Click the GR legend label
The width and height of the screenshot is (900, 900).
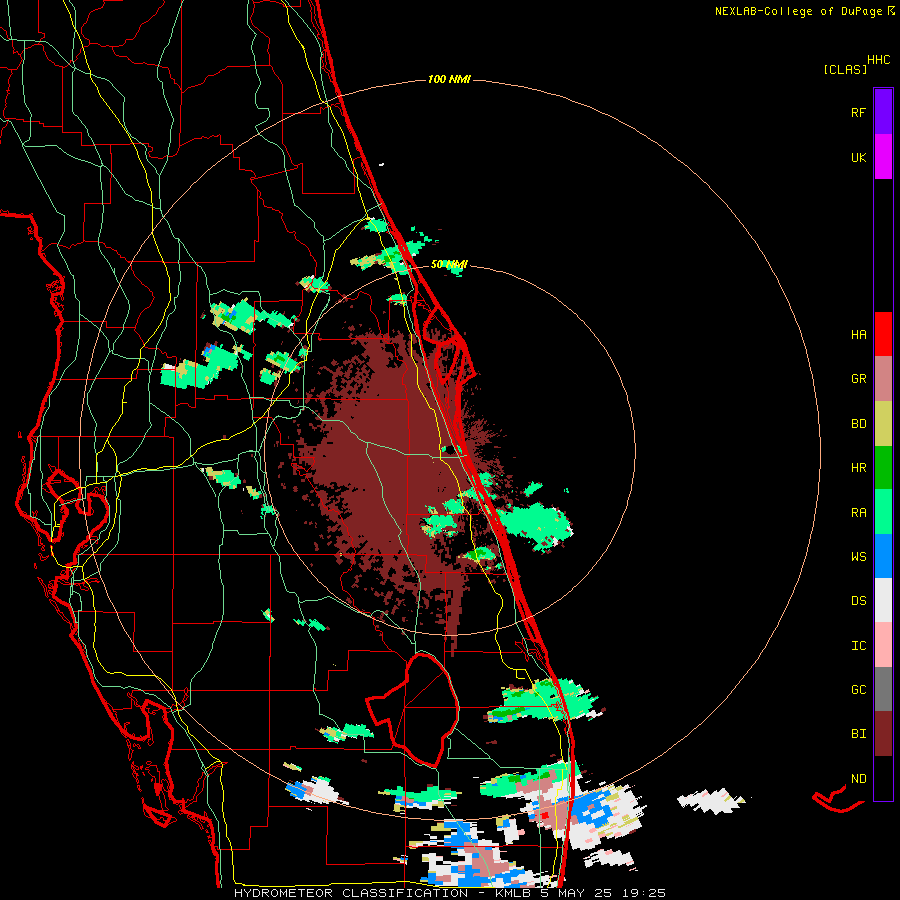[858, 379]
